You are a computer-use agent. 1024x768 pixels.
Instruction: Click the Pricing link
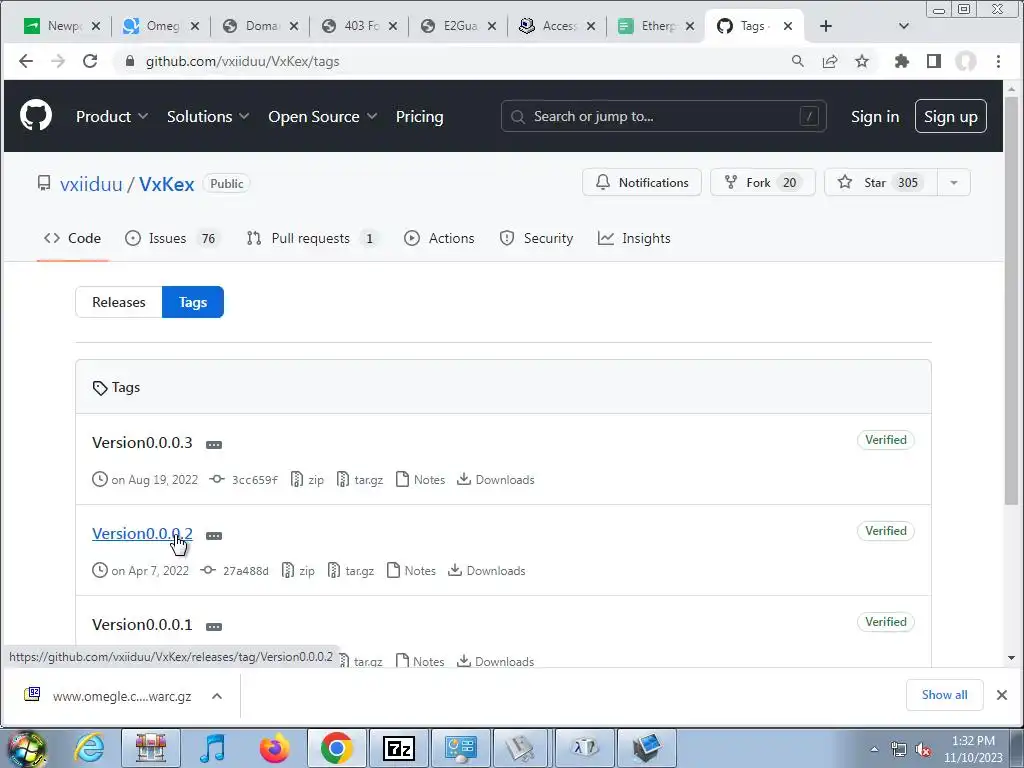tap(419, 116)
